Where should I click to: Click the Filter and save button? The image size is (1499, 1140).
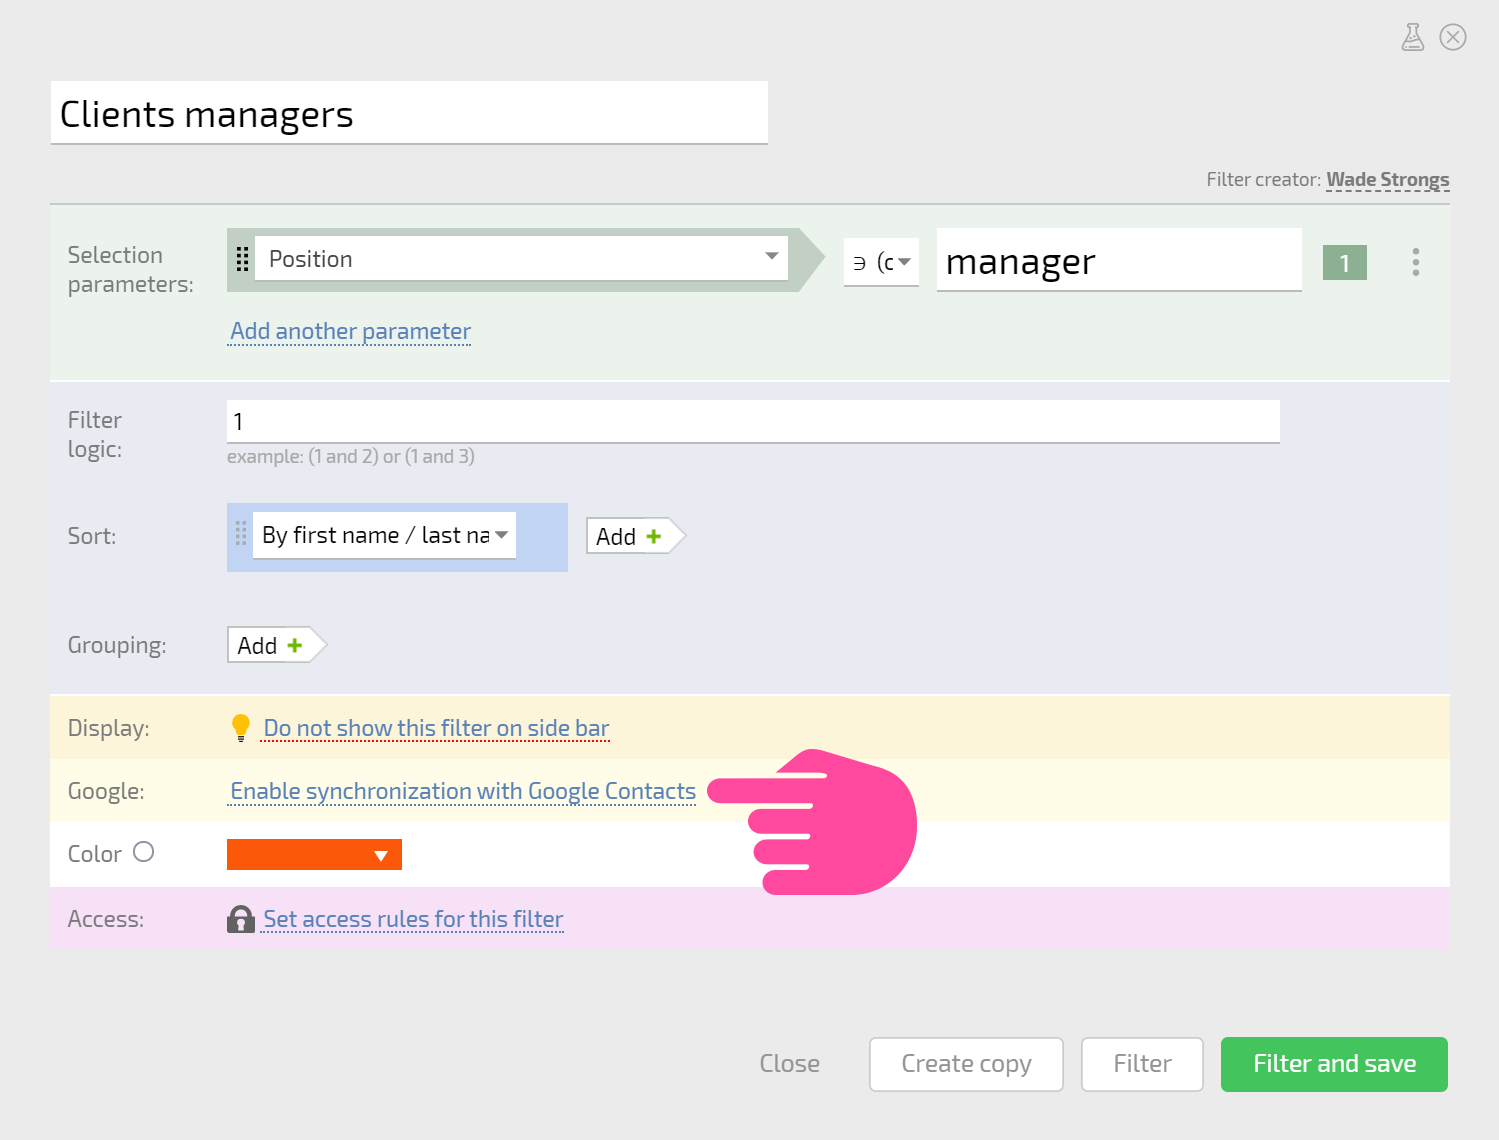(1334, 1064)
